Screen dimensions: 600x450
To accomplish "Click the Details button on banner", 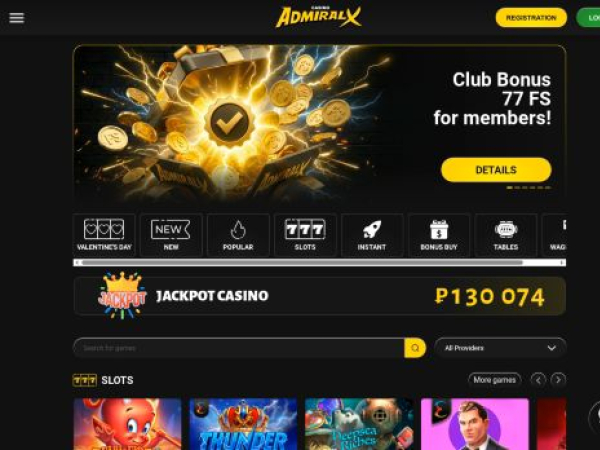I will [496, 170].
